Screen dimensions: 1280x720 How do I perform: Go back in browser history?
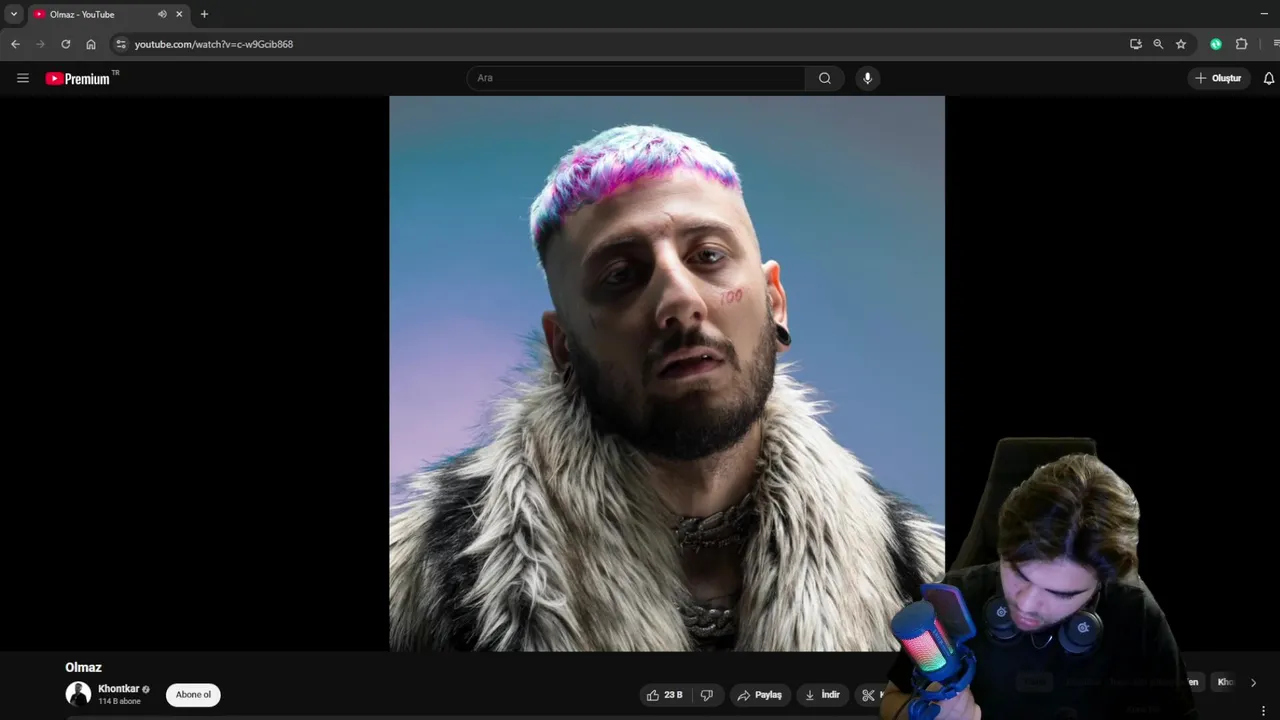pos(15,44)
